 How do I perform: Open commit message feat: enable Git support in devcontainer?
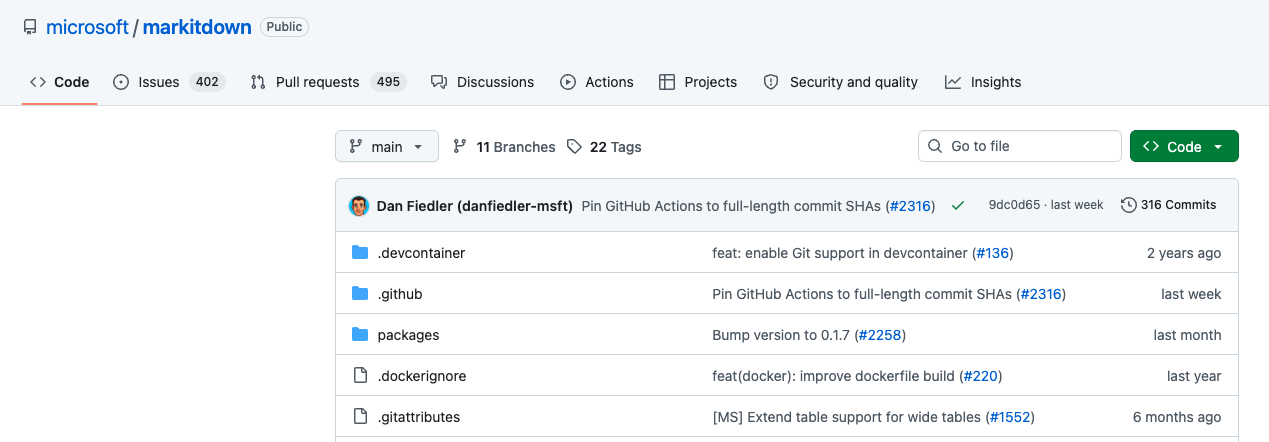(x=840, y=253)
